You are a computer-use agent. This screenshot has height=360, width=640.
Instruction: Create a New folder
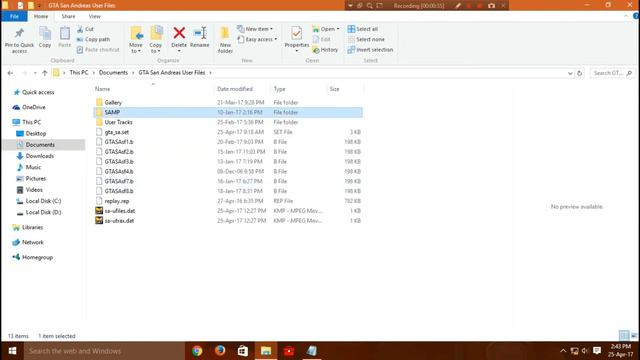225,40
